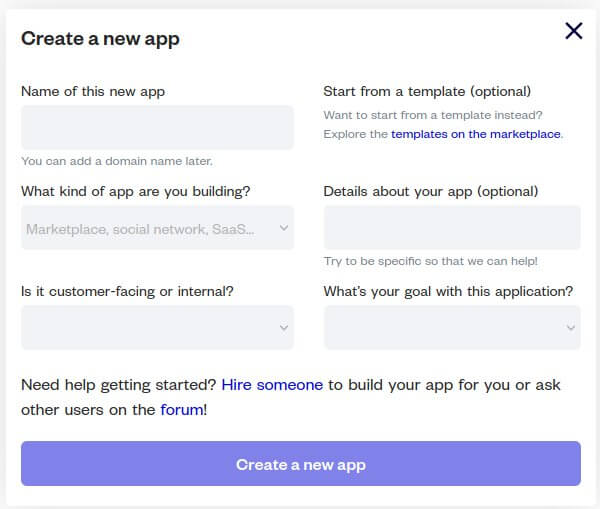Visit the forum link
The width and height of the screenshot is (600, 509).
[181, 409]
